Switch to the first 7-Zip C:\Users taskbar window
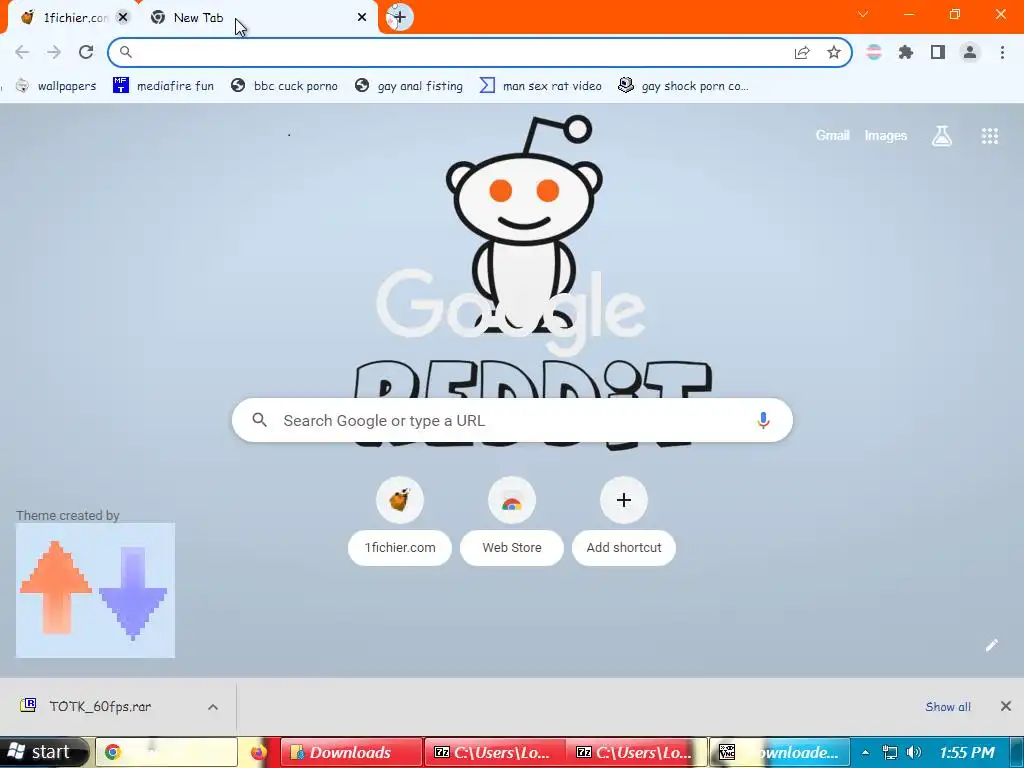The width and height of the screenshot is (1024, 768). click(x=494, y=752)
